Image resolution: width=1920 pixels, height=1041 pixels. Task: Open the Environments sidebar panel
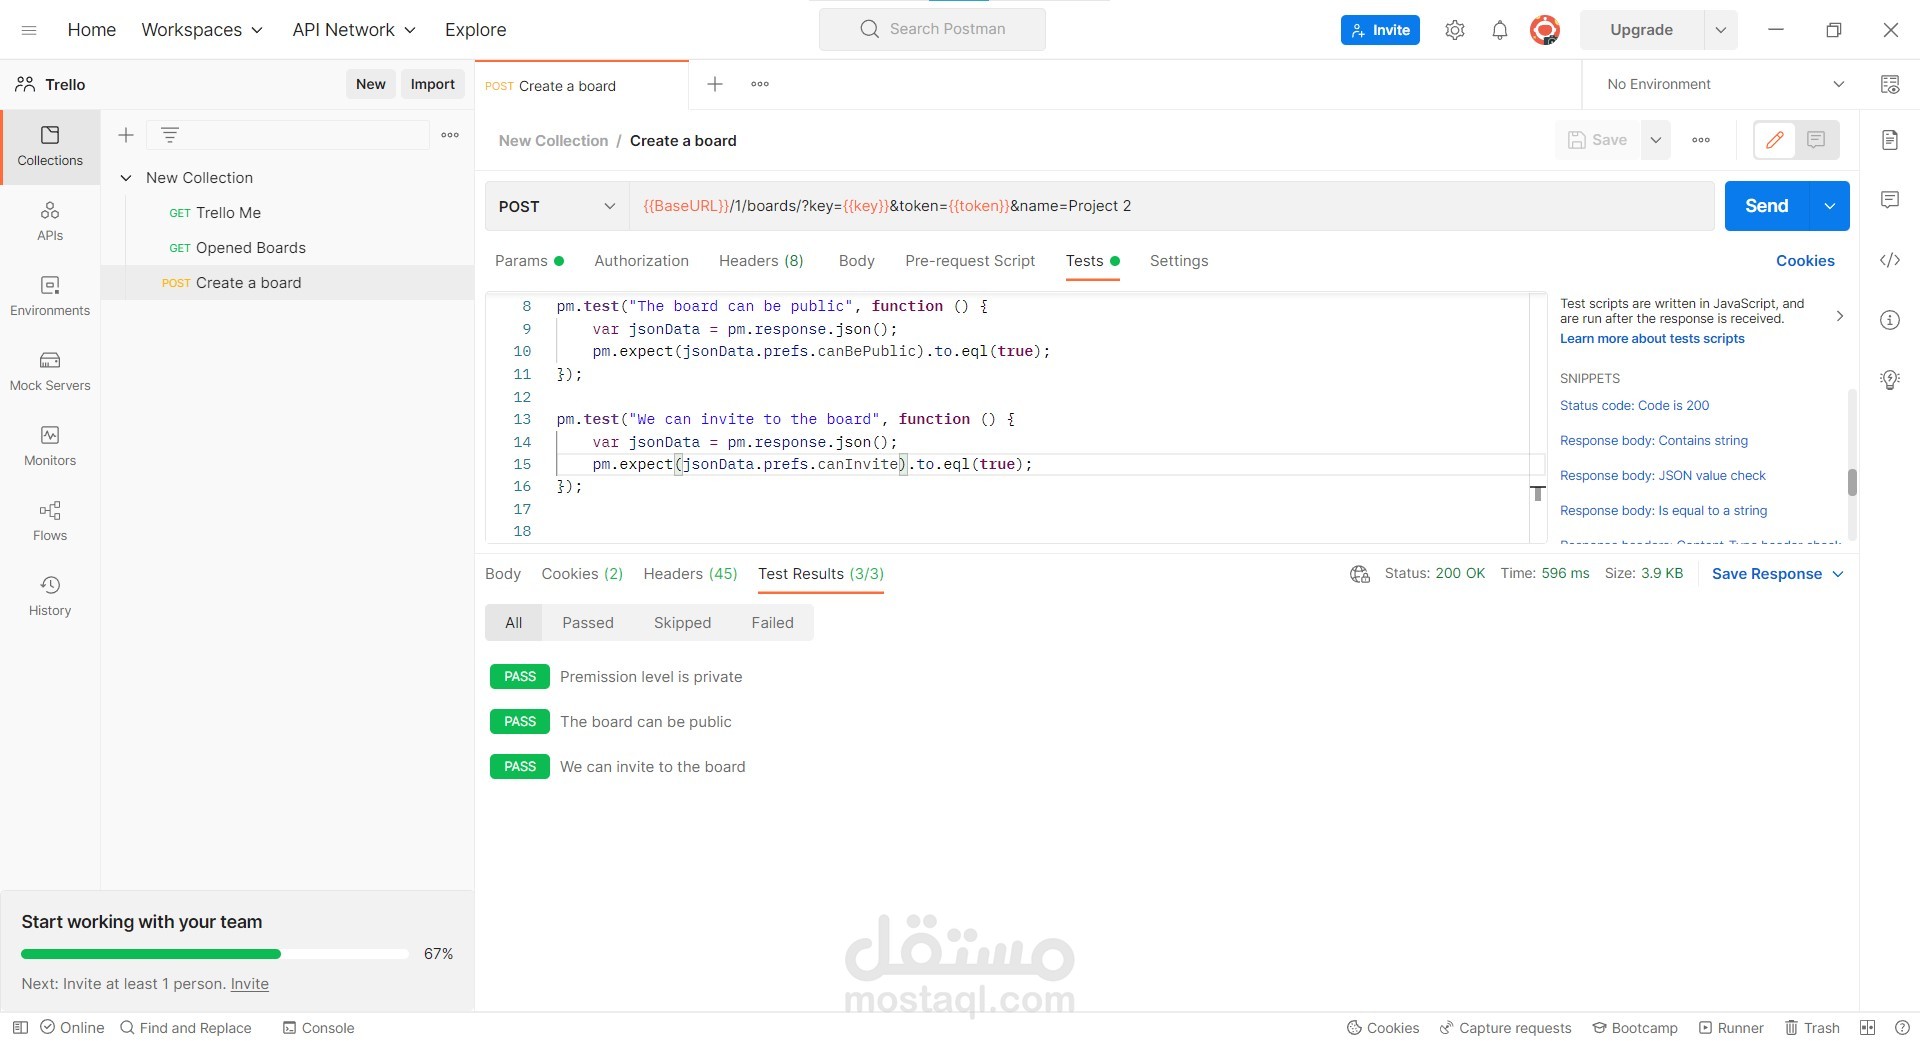click(50, 297)
